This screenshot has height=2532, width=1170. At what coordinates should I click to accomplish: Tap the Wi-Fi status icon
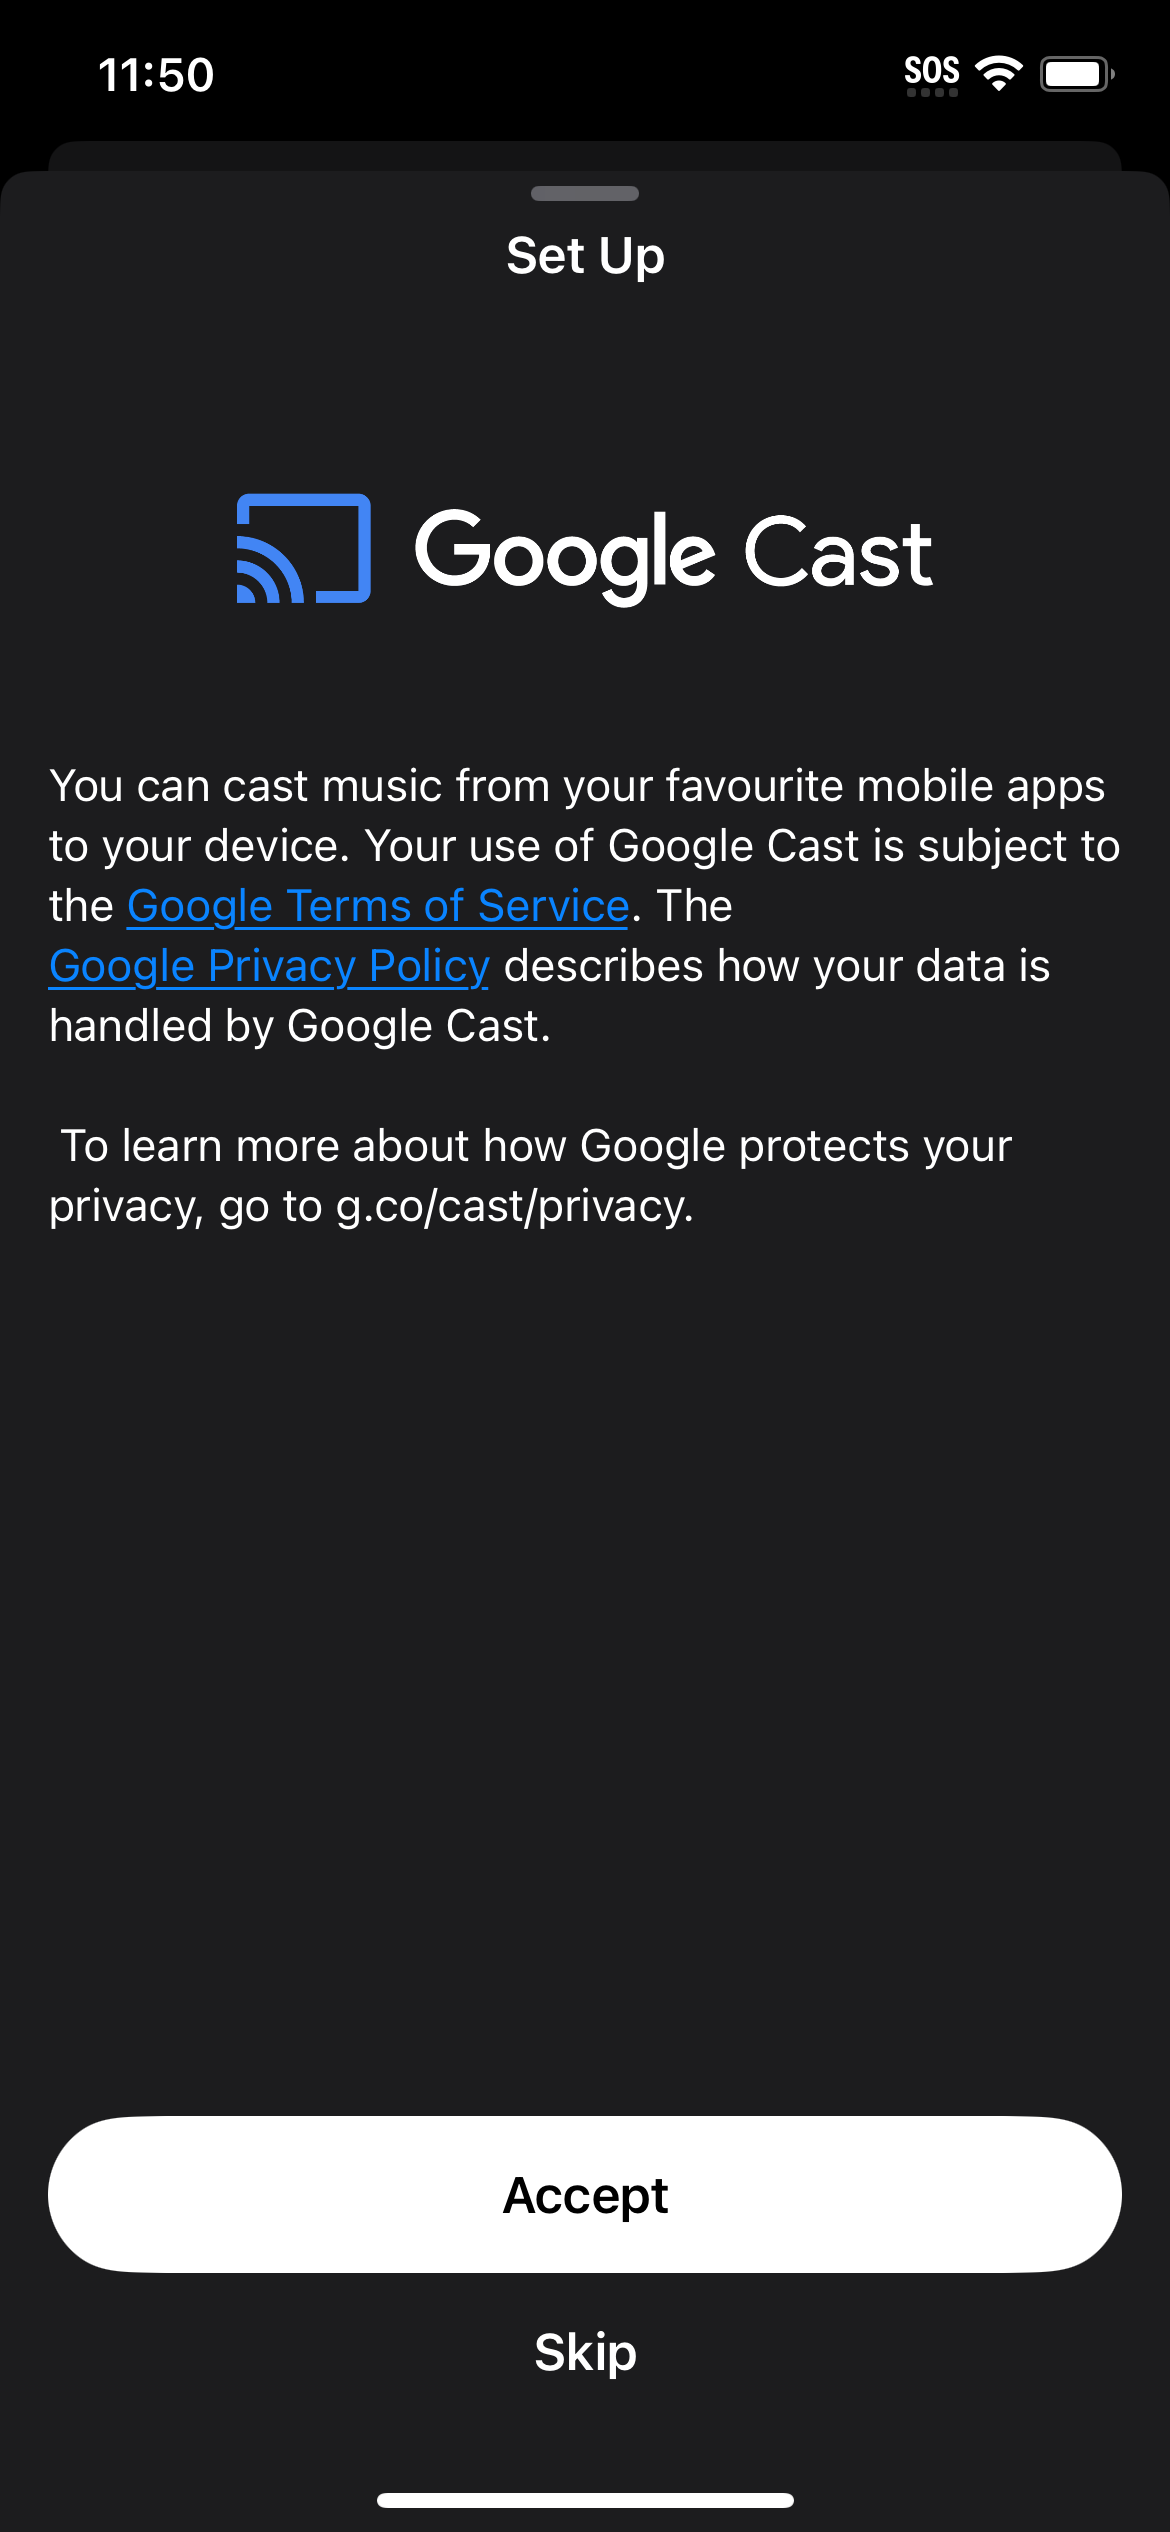tap(998, 72)
